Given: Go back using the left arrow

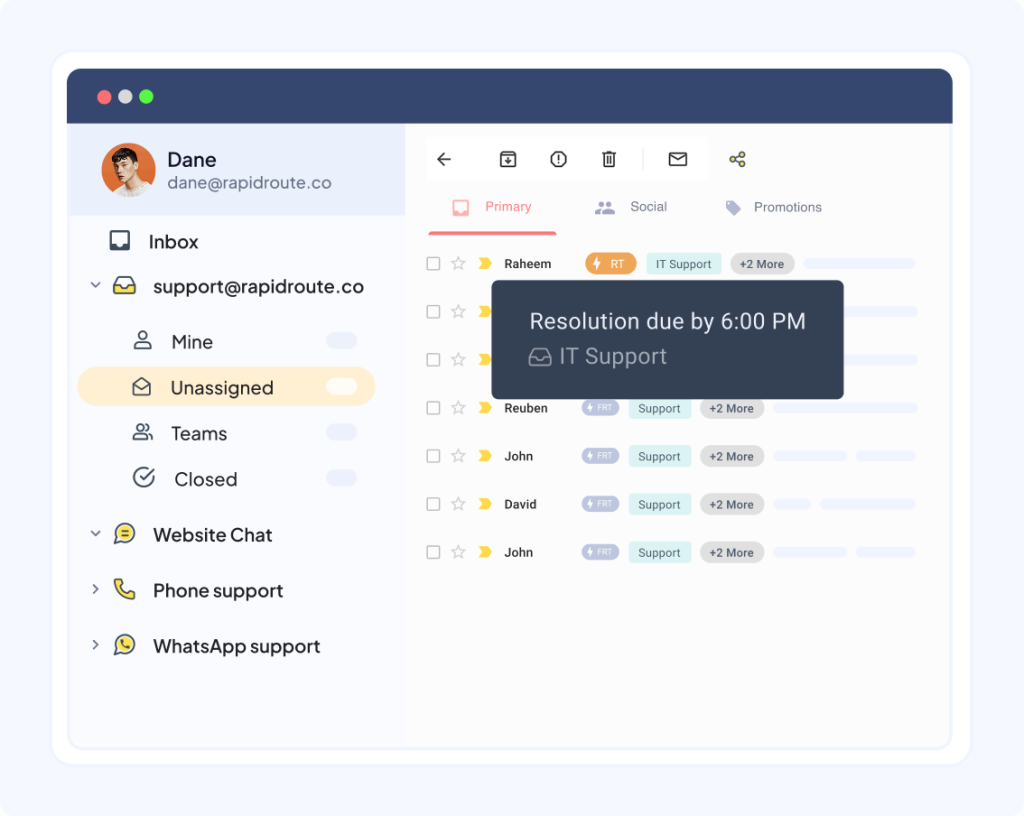Looking at the screenshot, I should pos(444,159).
